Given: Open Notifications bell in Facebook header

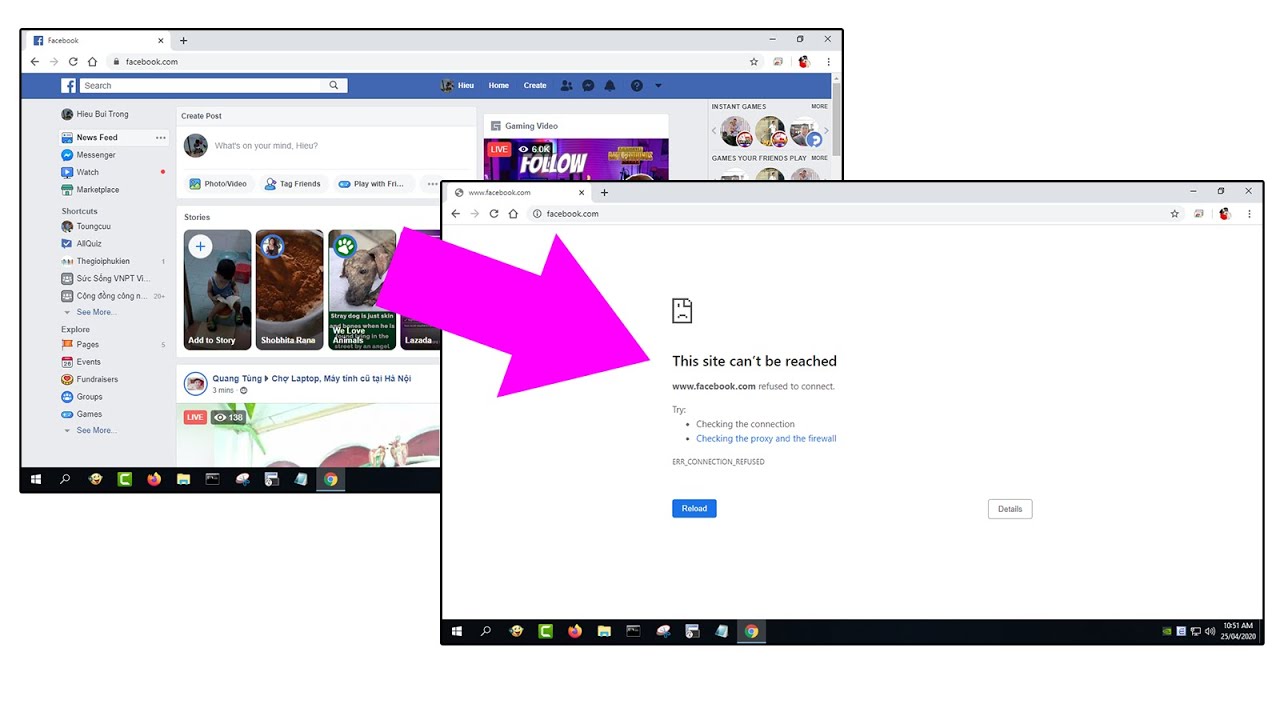Looking at the screenshot, I should pyautogui.click(x=610, y=86).
